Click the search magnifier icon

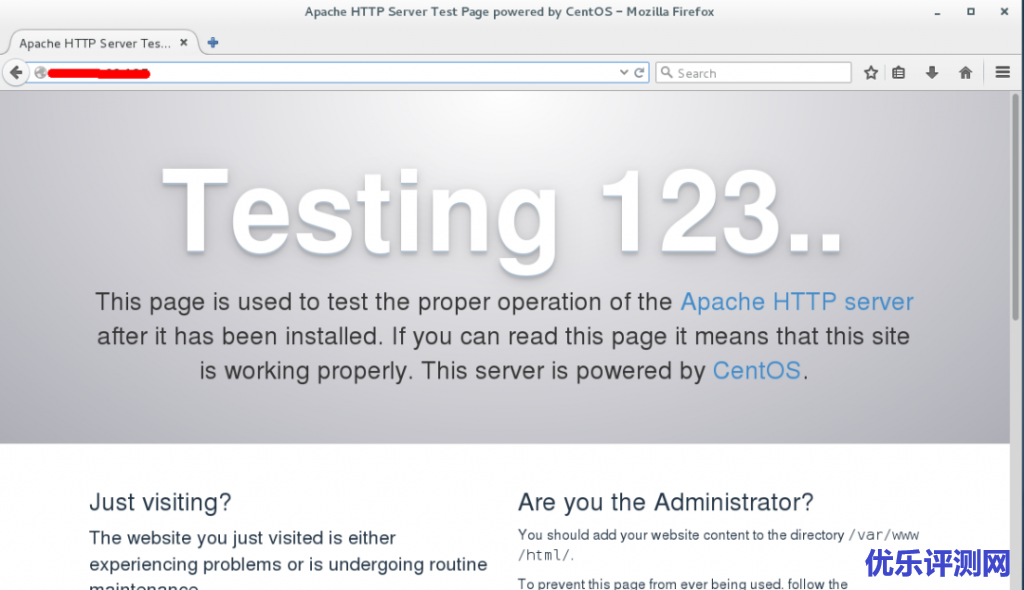pos(666,73)
